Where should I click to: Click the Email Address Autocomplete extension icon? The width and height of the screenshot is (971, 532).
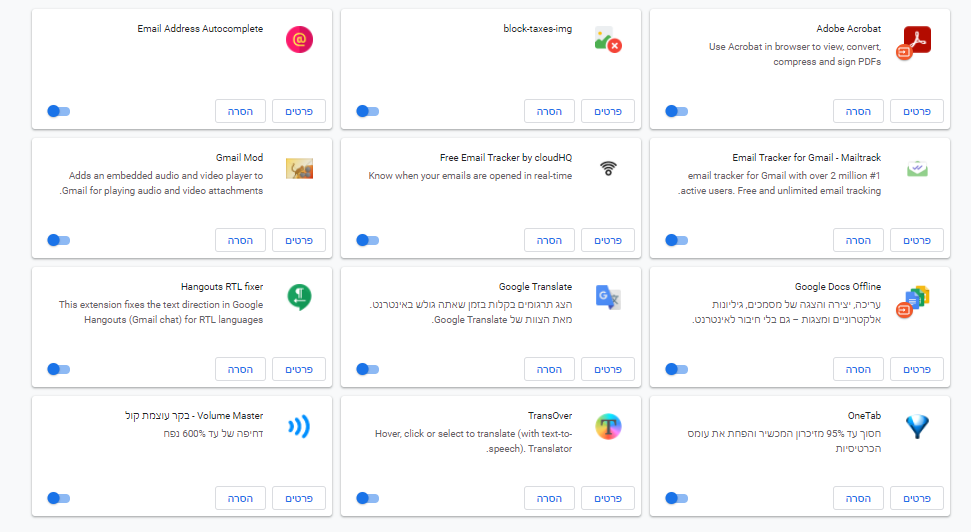[299, 40]
